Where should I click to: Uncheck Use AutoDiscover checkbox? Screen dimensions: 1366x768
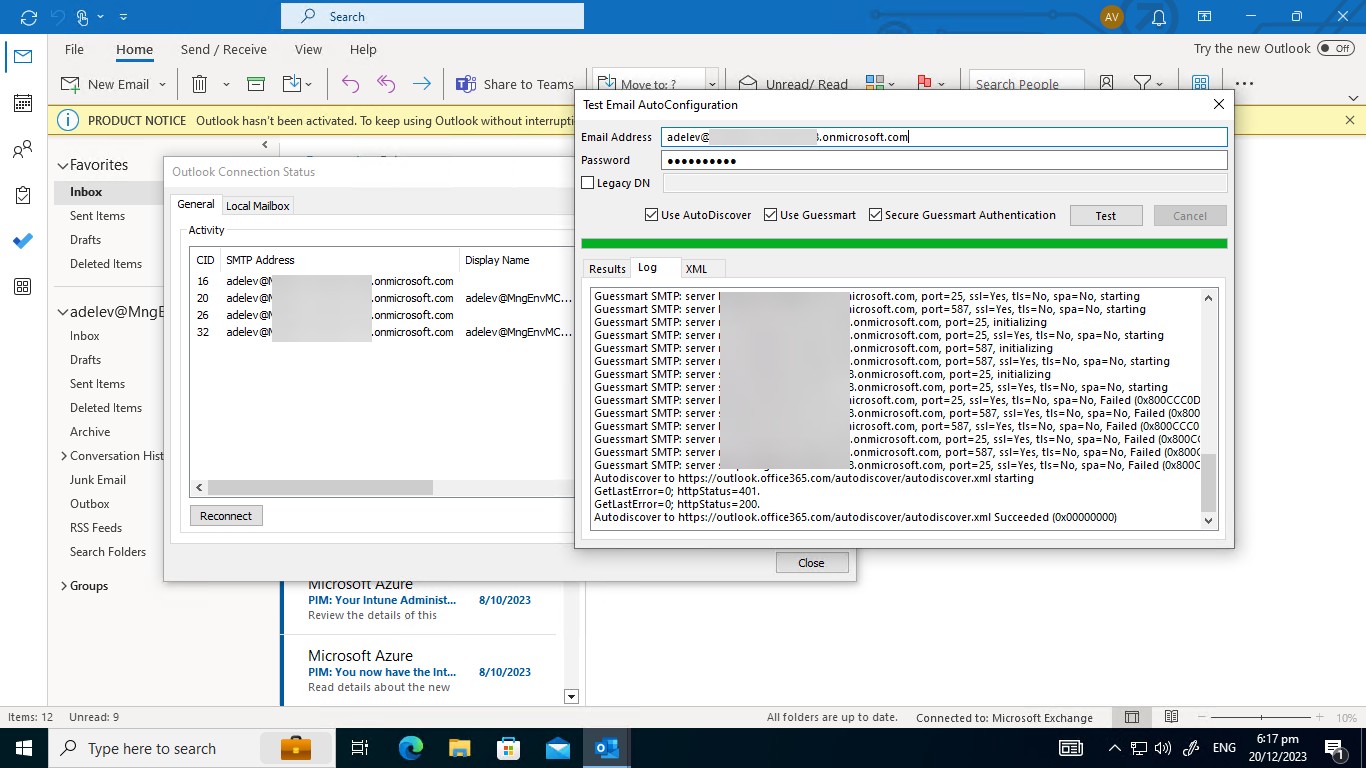coord(652,215)
